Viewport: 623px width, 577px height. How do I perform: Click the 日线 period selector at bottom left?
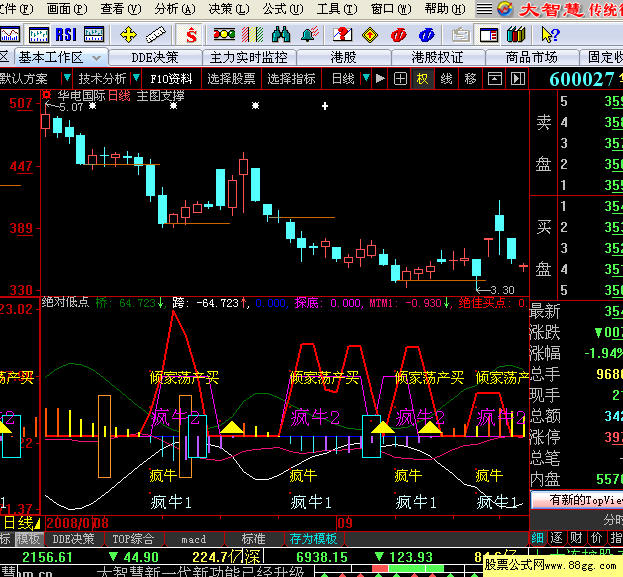[21, 523]
